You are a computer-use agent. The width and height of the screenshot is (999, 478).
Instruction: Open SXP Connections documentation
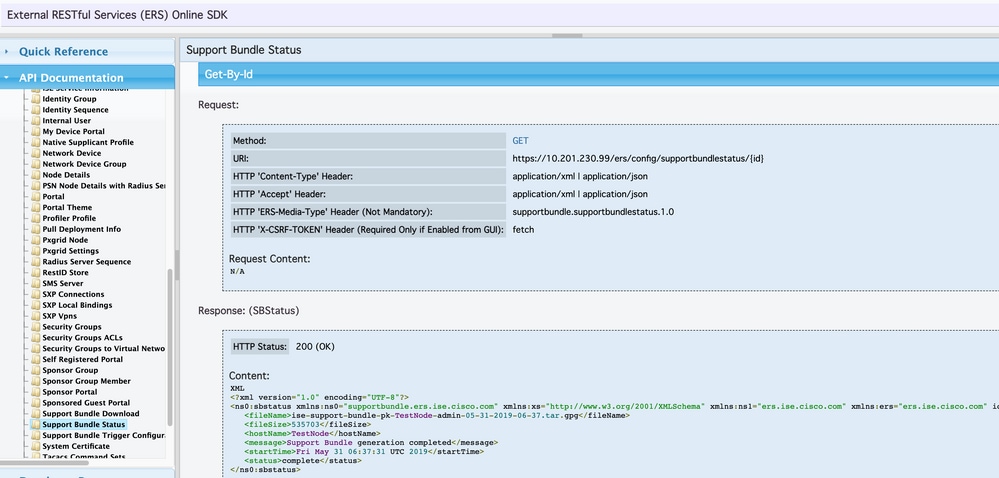click(x=73, y=294)
